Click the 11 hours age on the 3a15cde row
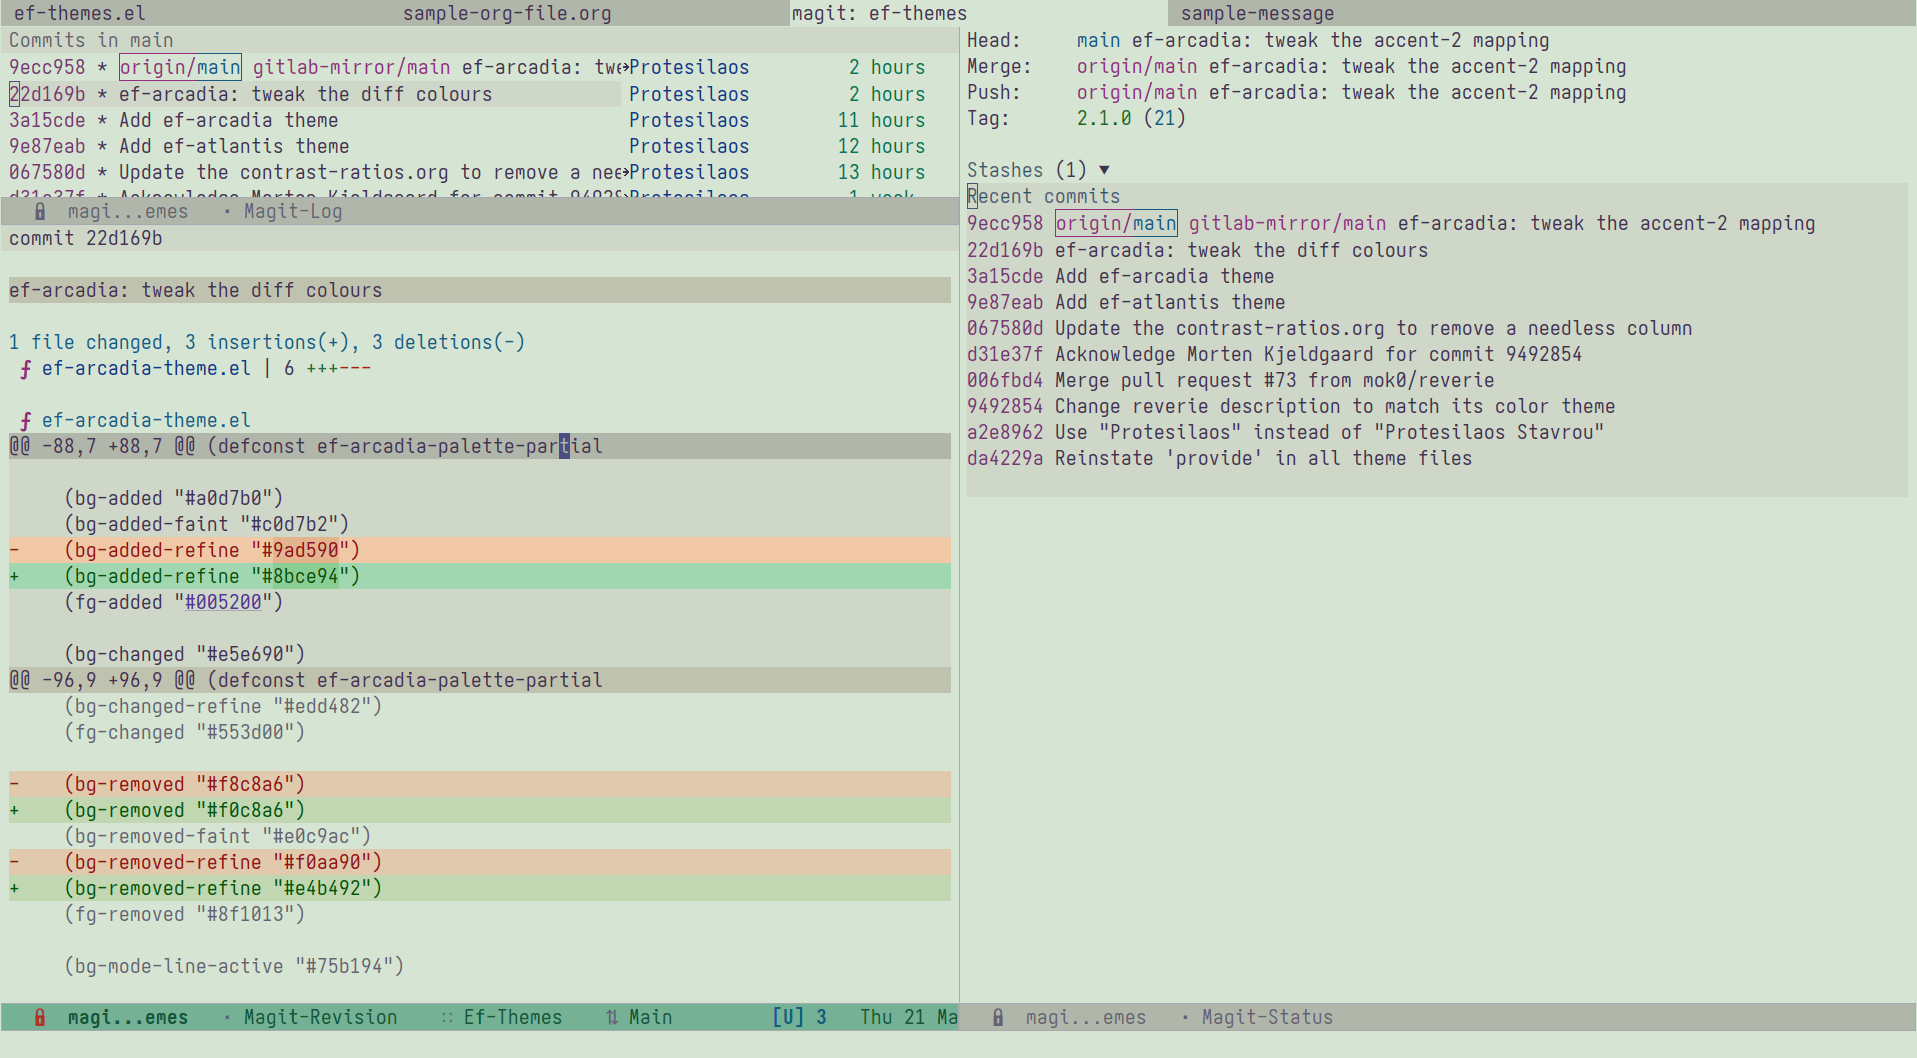 pyautogui.click(x=881, y=120)
